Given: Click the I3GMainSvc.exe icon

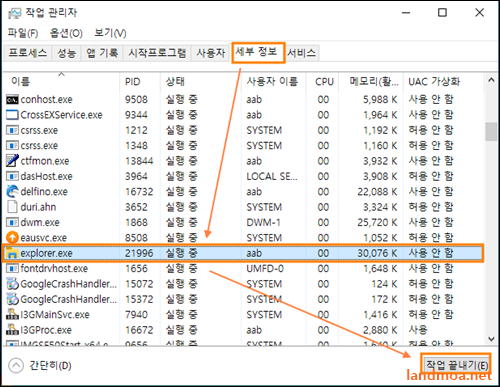Looking at the screenshot, I should [12, 314].
